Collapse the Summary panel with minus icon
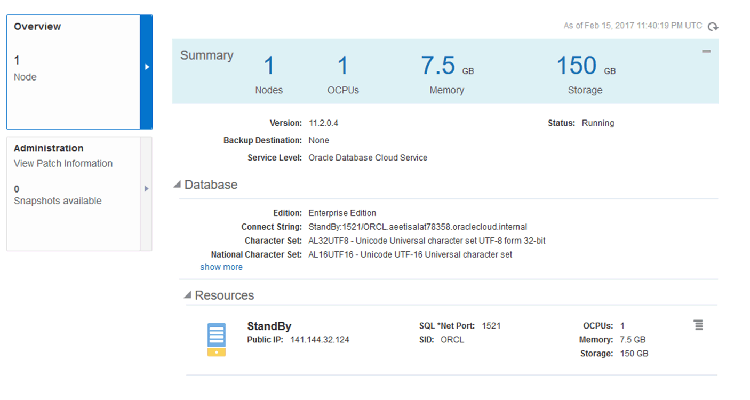This screenshot has height=400, width=750. [707, 51]
